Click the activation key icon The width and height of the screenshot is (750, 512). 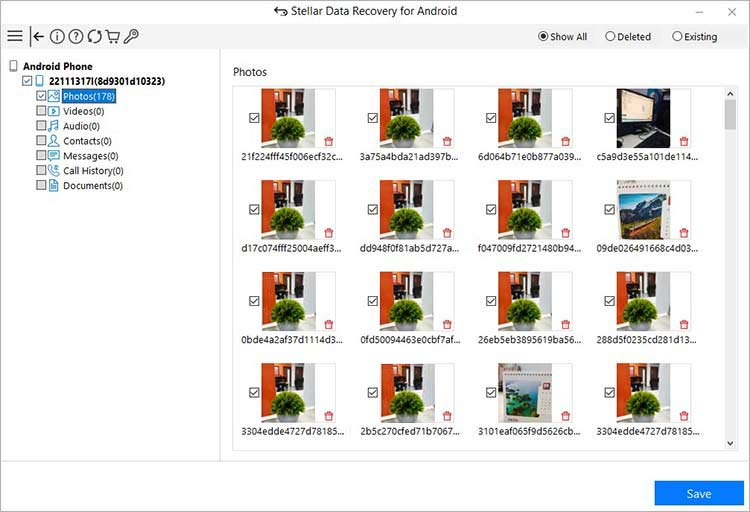point(131,36)
